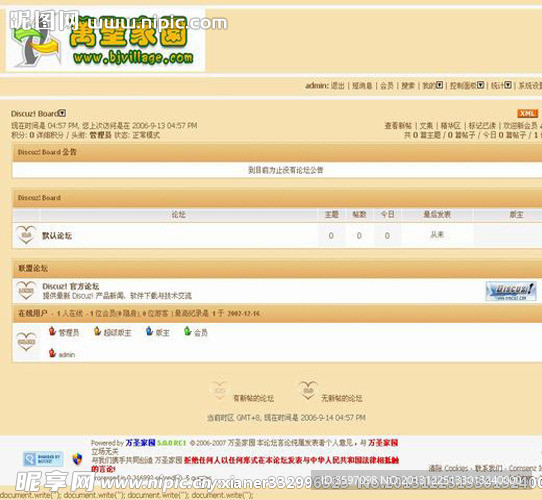
Task: Click the heart icon beside Discuz! 官方论坛
Action: pos(26,290)
